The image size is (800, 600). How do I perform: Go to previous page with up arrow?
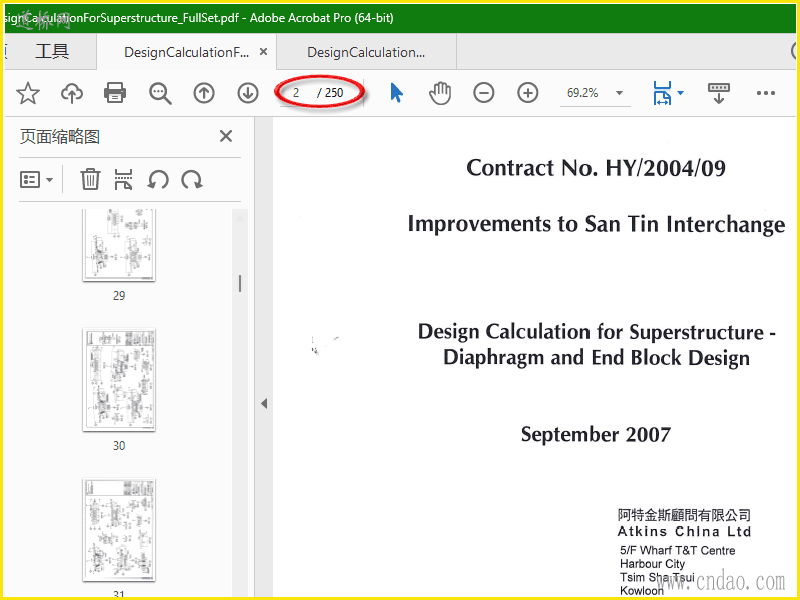[x=204, y=93]
